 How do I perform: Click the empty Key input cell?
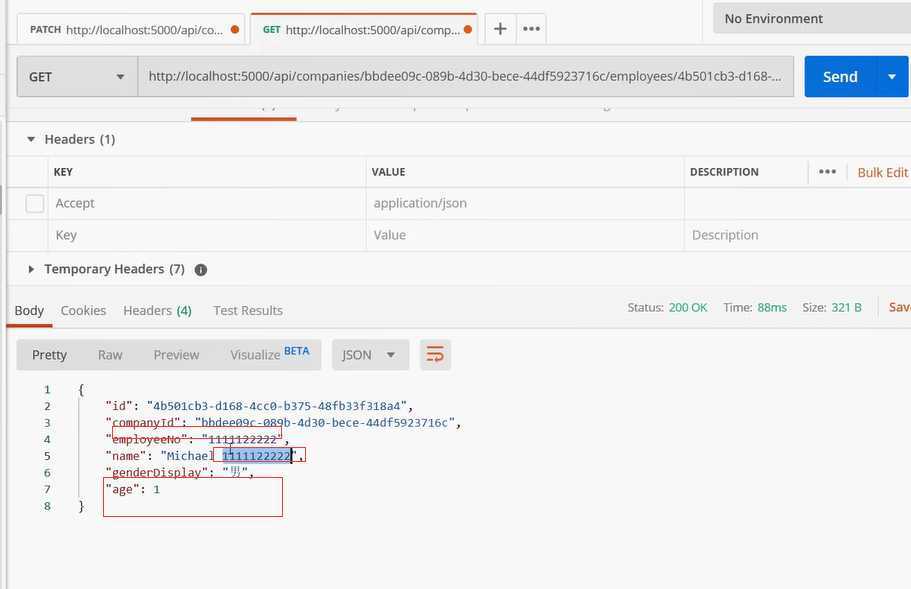coord(207,235)
